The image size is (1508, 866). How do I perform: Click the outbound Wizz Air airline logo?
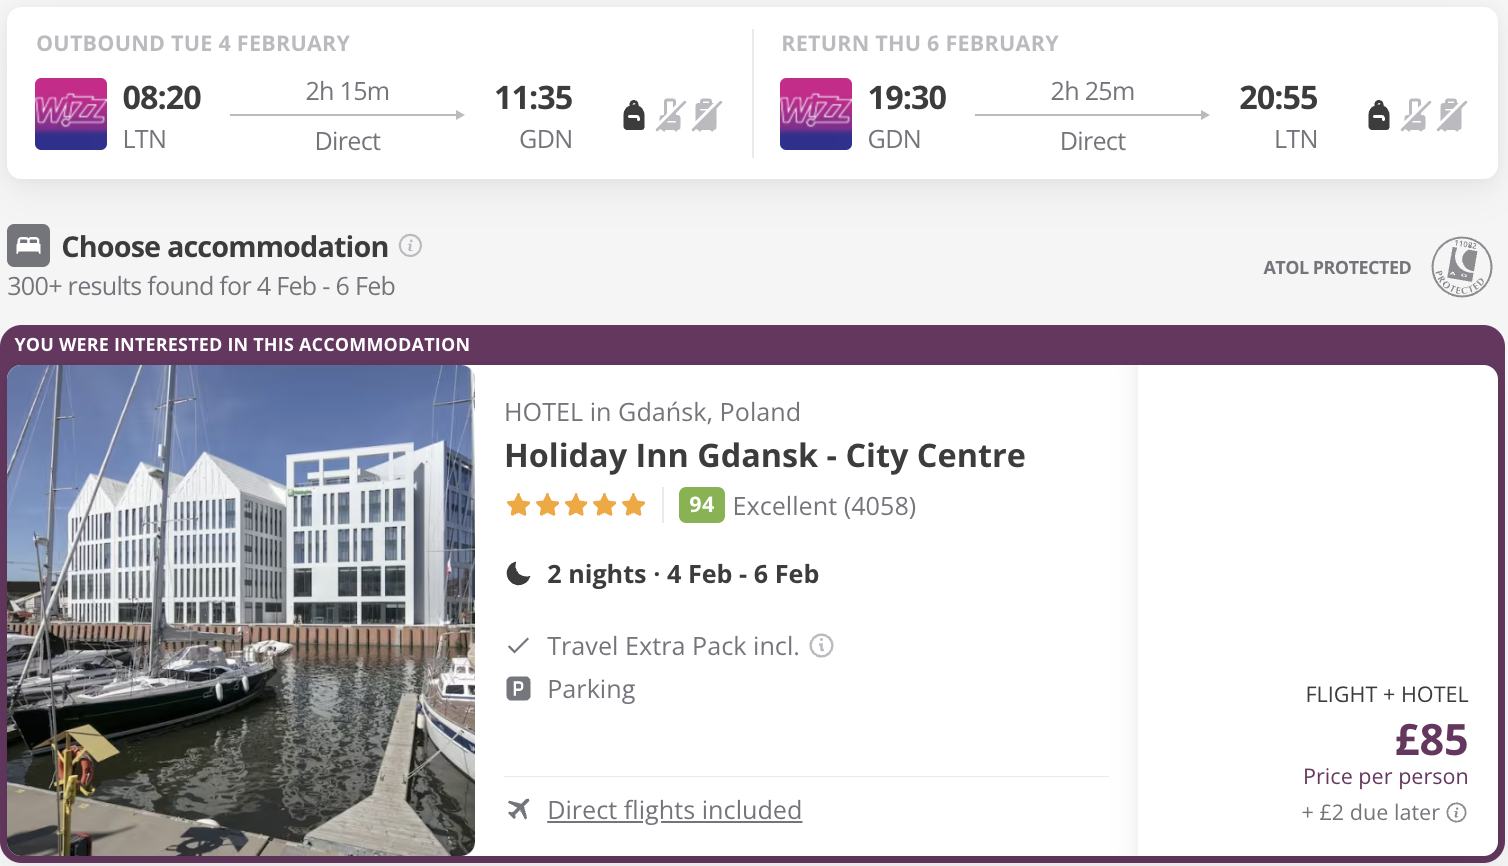(71, 114)
